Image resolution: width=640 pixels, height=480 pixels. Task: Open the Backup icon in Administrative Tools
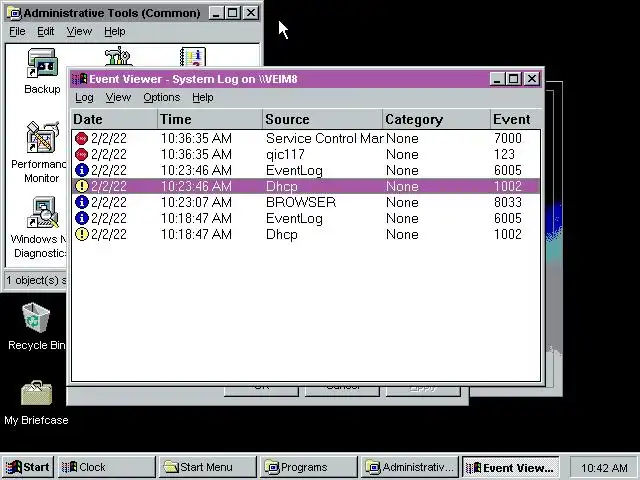coord(42,63)
